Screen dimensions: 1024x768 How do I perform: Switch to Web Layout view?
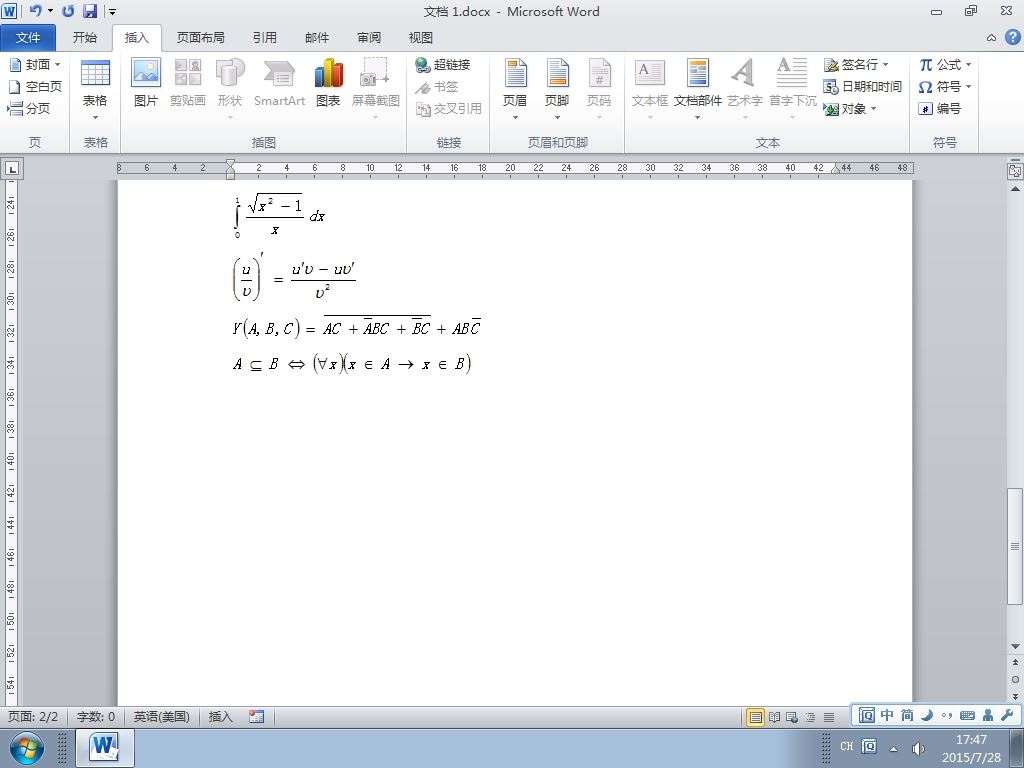[792, 717]
